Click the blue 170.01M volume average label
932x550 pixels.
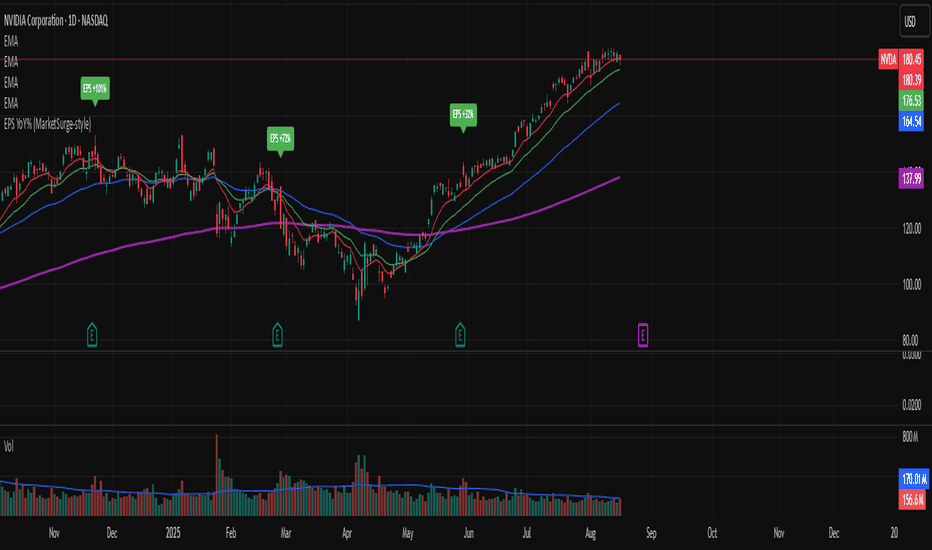(x=914, y=479)
